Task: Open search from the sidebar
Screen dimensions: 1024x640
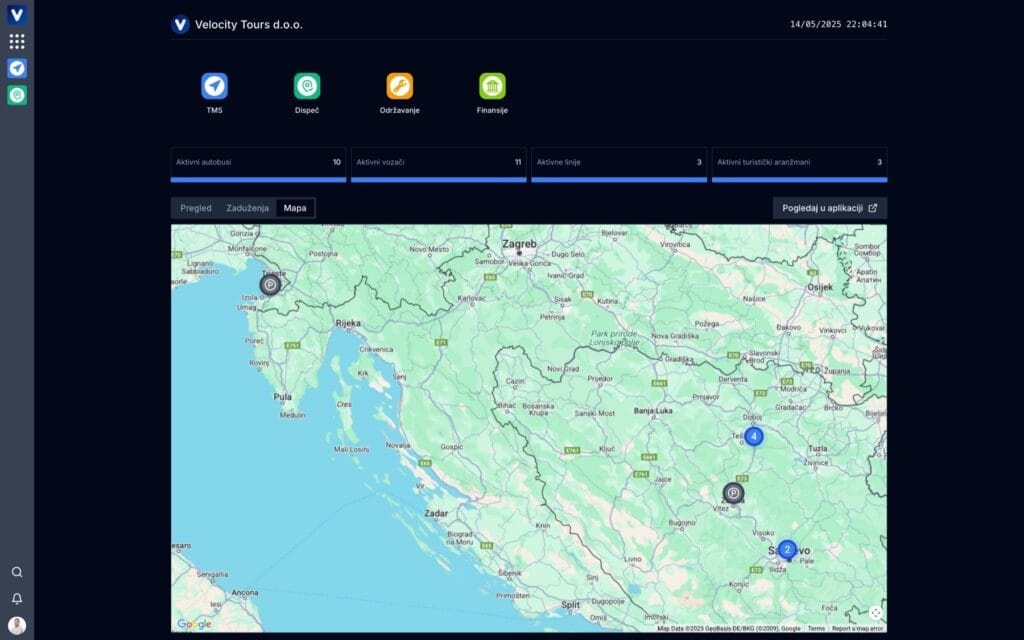Action: click(x=17, y=572)
